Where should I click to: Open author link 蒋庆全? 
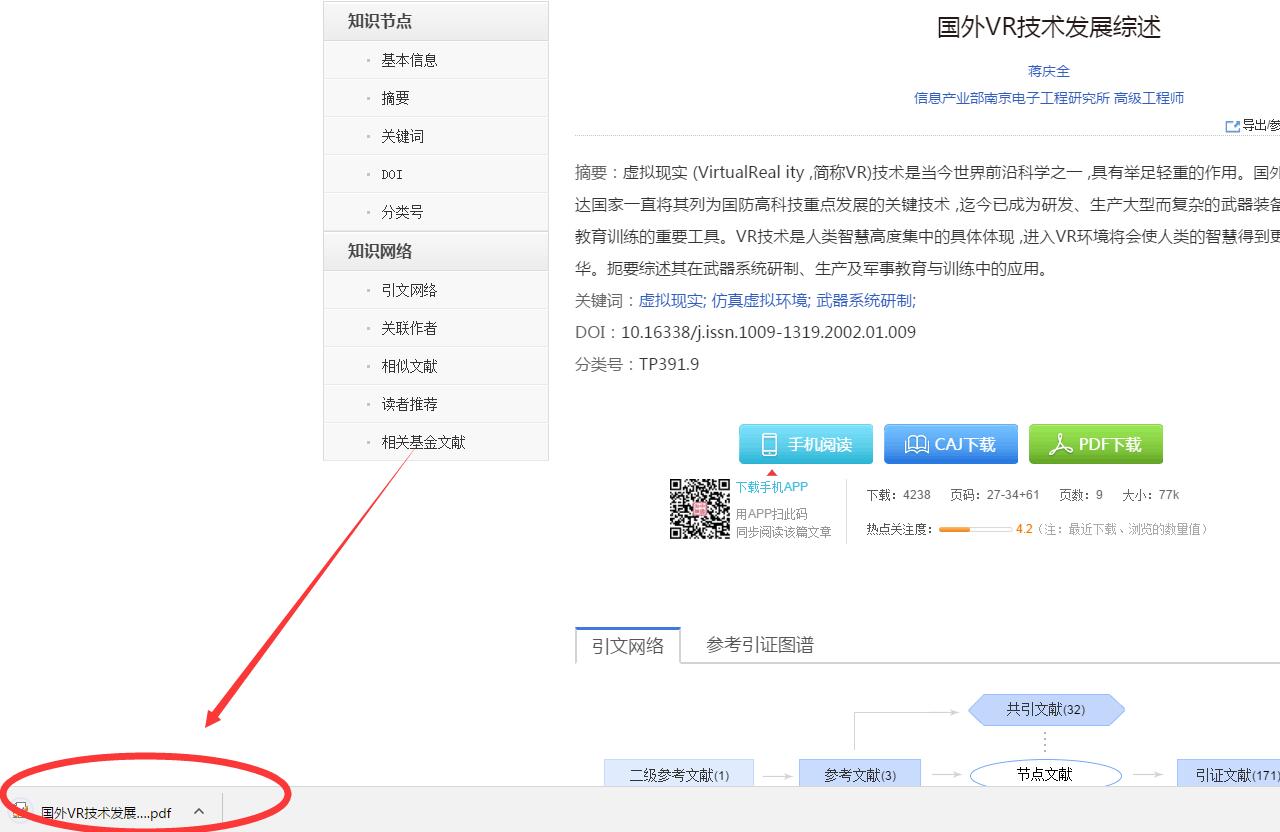pos(1048,71)
